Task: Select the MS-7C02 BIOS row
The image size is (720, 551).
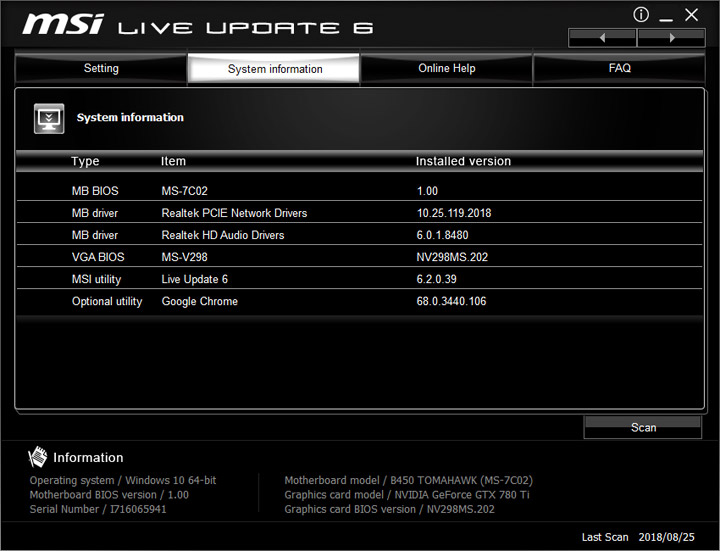Action: point(360,191)
